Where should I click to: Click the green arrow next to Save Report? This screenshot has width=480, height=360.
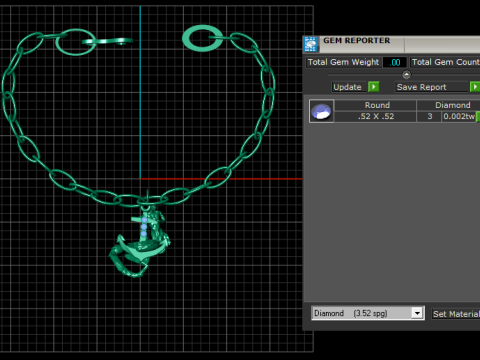click(x=475, y=87)
